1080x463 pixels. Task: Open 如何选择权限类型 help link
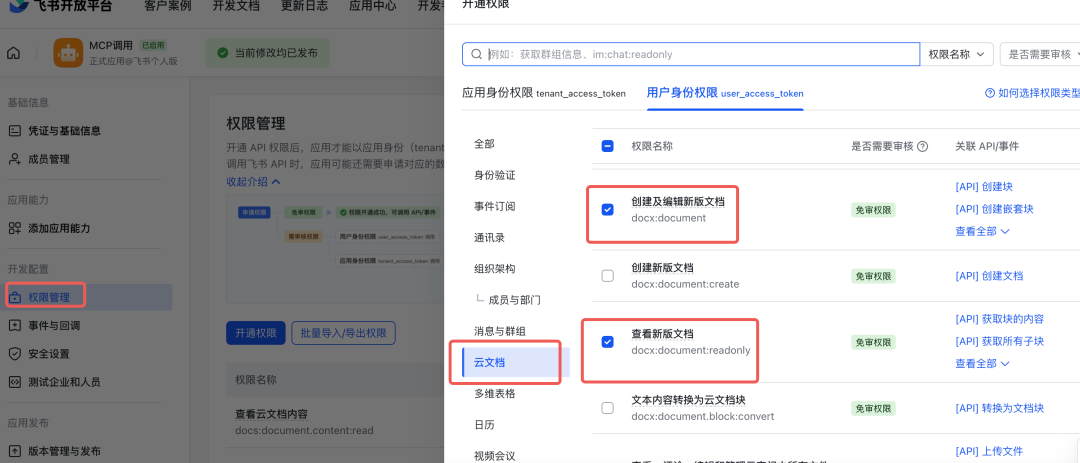1039,93
